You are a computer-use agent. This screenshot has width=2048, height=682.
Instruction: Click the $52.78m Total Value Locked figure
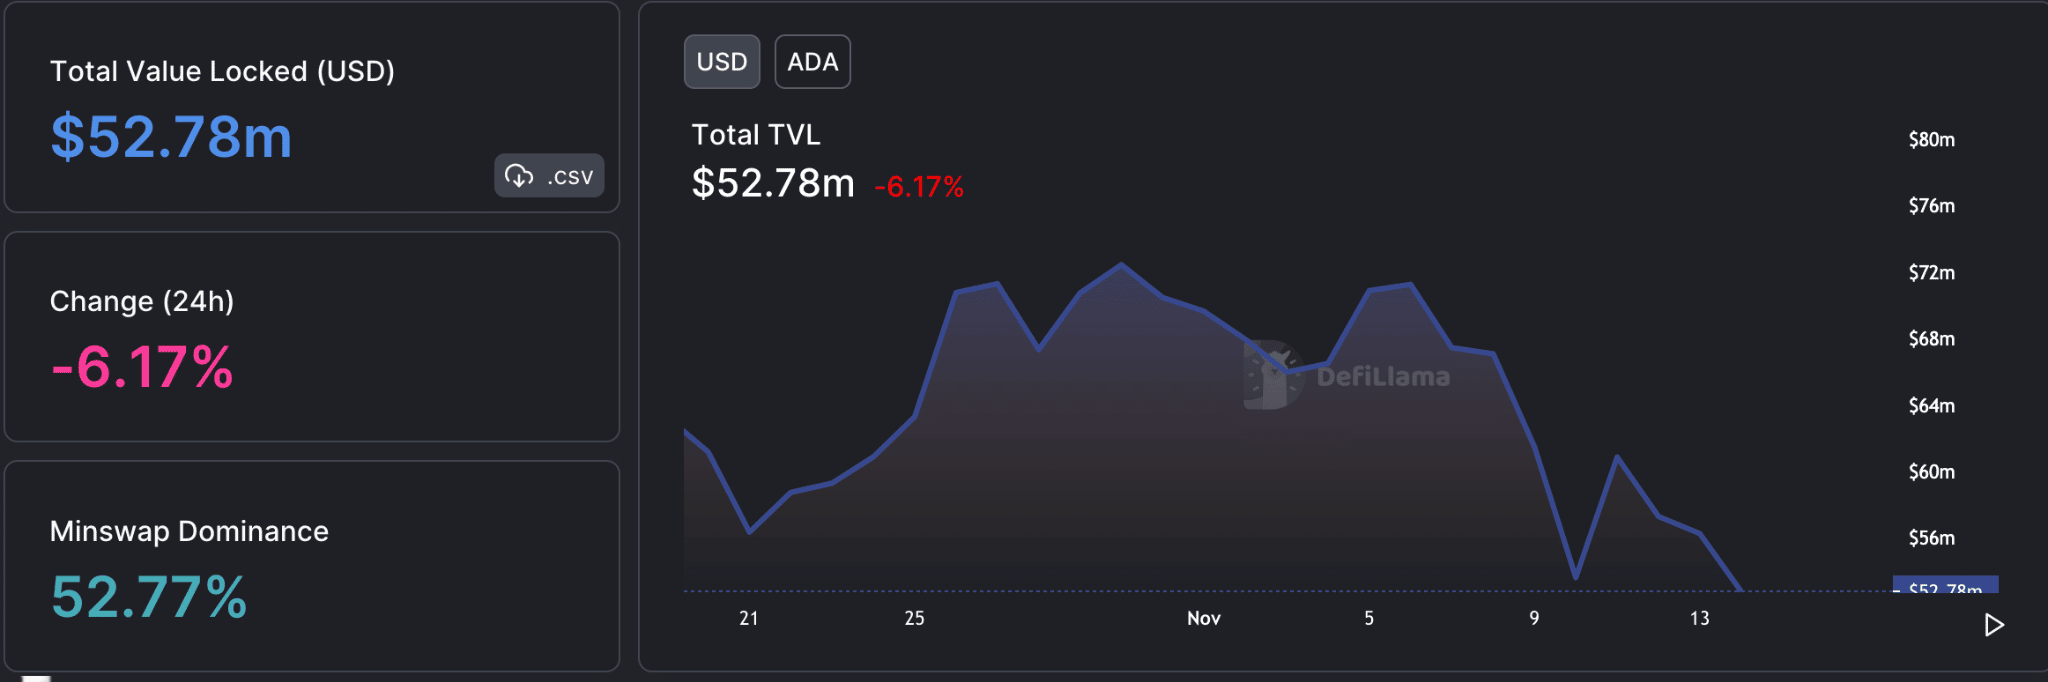171,137
